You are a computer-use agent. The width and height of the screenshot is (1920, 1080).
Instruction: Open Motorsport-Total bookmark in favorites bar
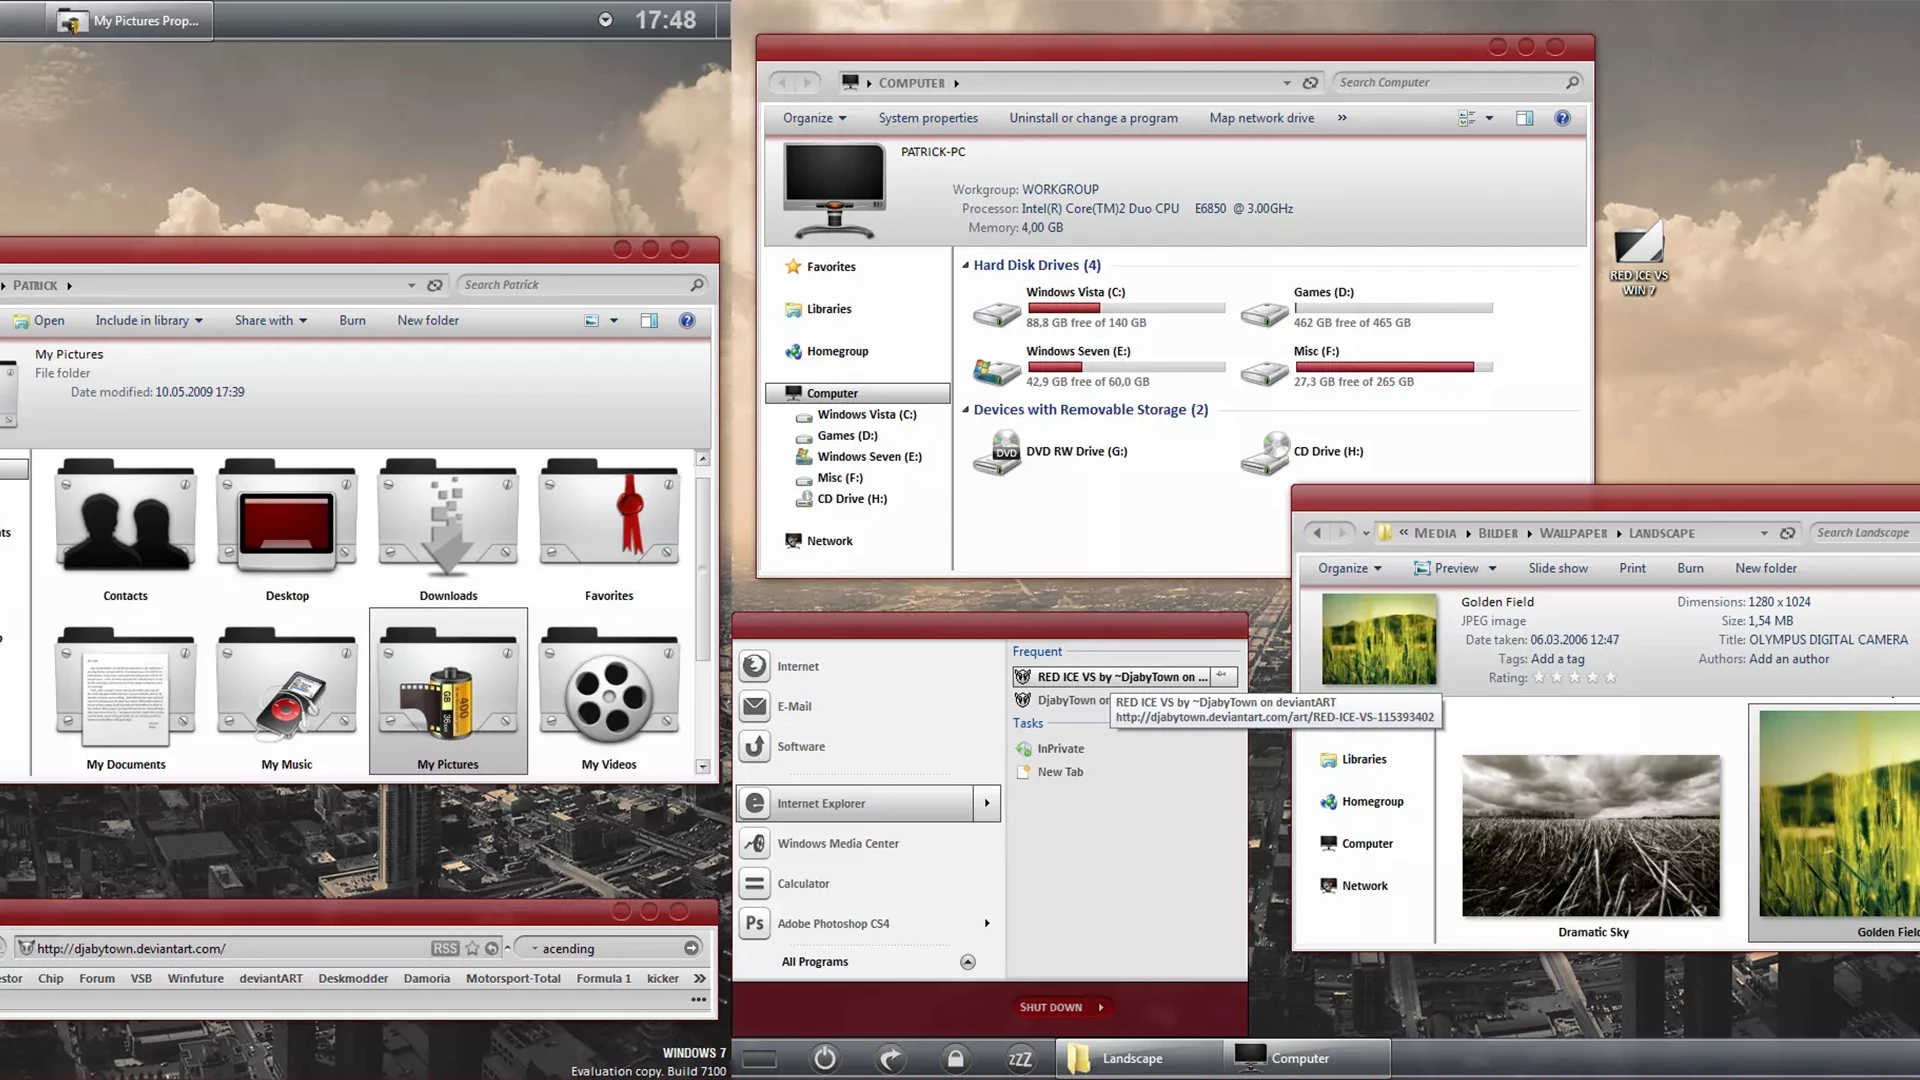[x=513, y=979]
